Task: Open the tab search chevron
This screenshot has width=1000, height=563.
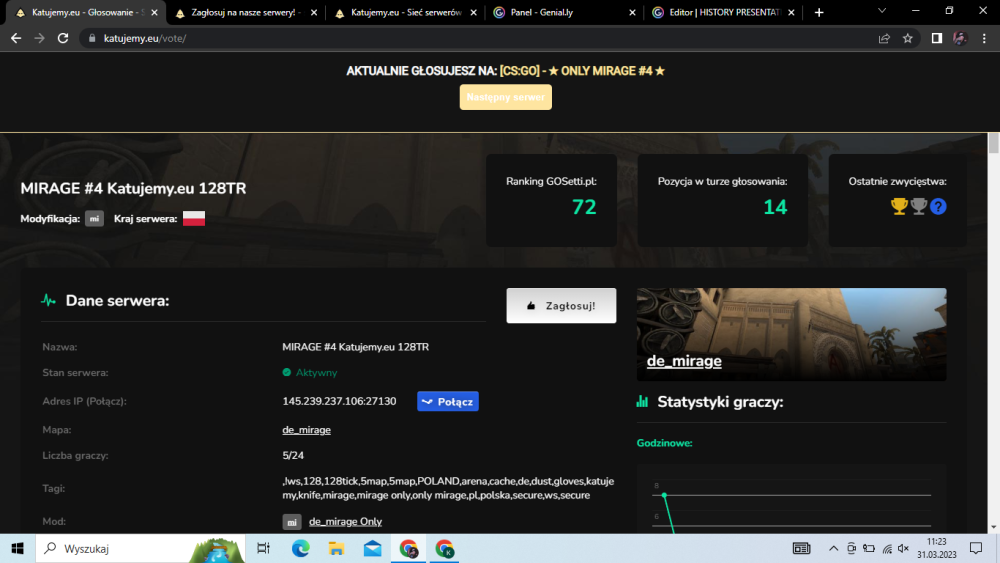Action: click(882, 11)
